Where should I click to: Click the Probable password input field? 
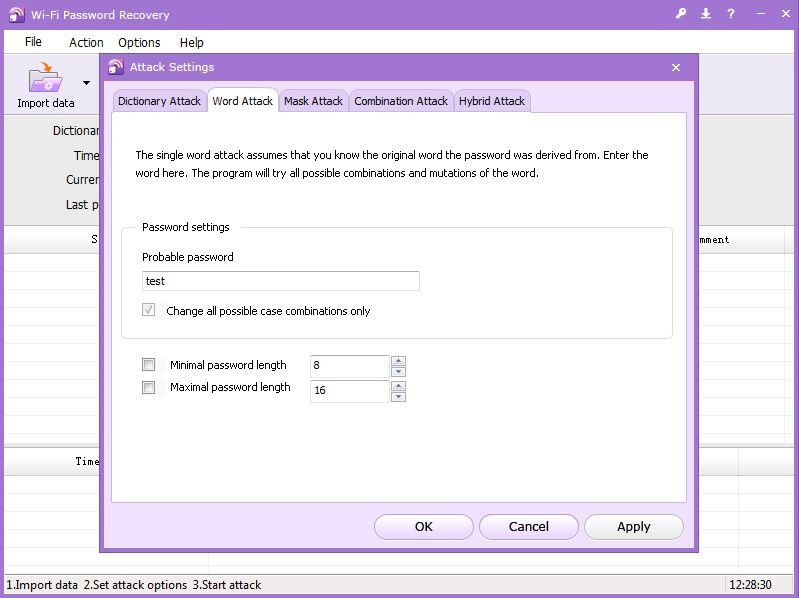[281, 281]
